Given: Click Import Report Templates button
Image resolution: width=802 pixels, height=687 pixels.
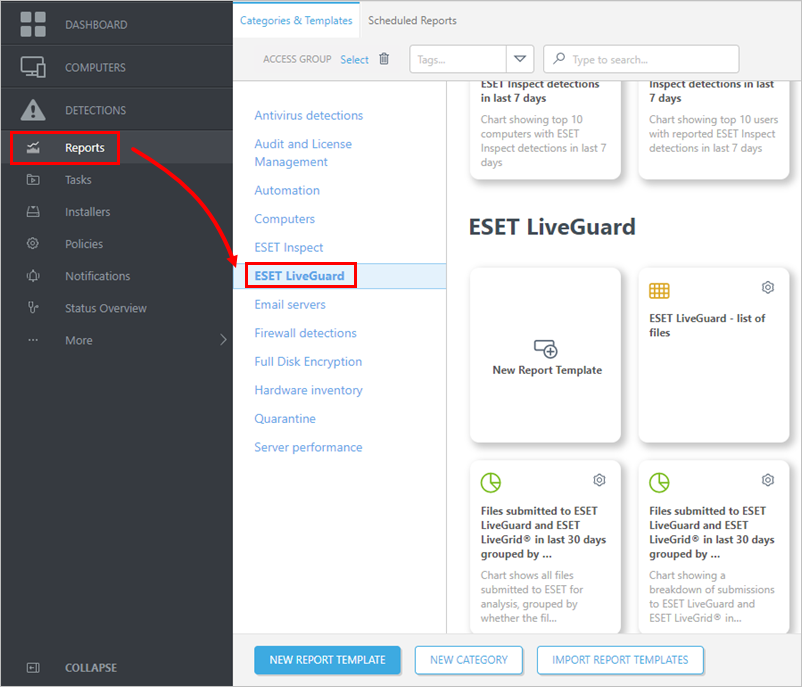Looking at the screenshot, I should (x=620, y=660).
